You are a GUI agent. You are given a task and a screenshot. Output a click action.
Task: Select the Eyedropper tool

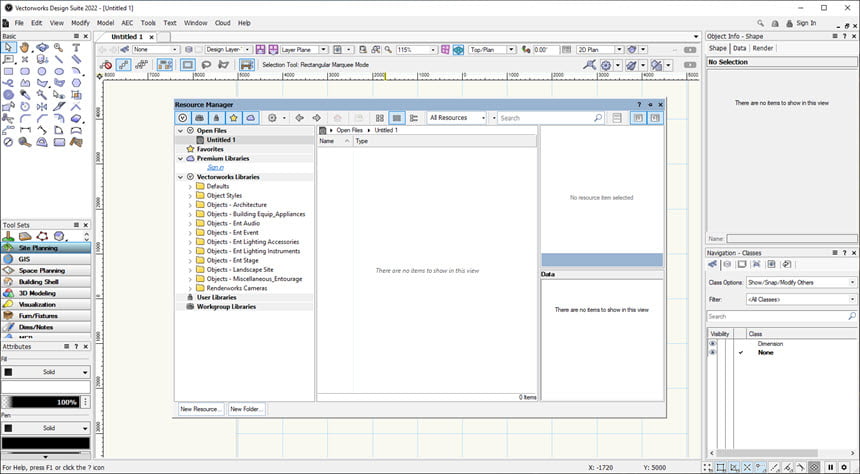pos(25,95)
